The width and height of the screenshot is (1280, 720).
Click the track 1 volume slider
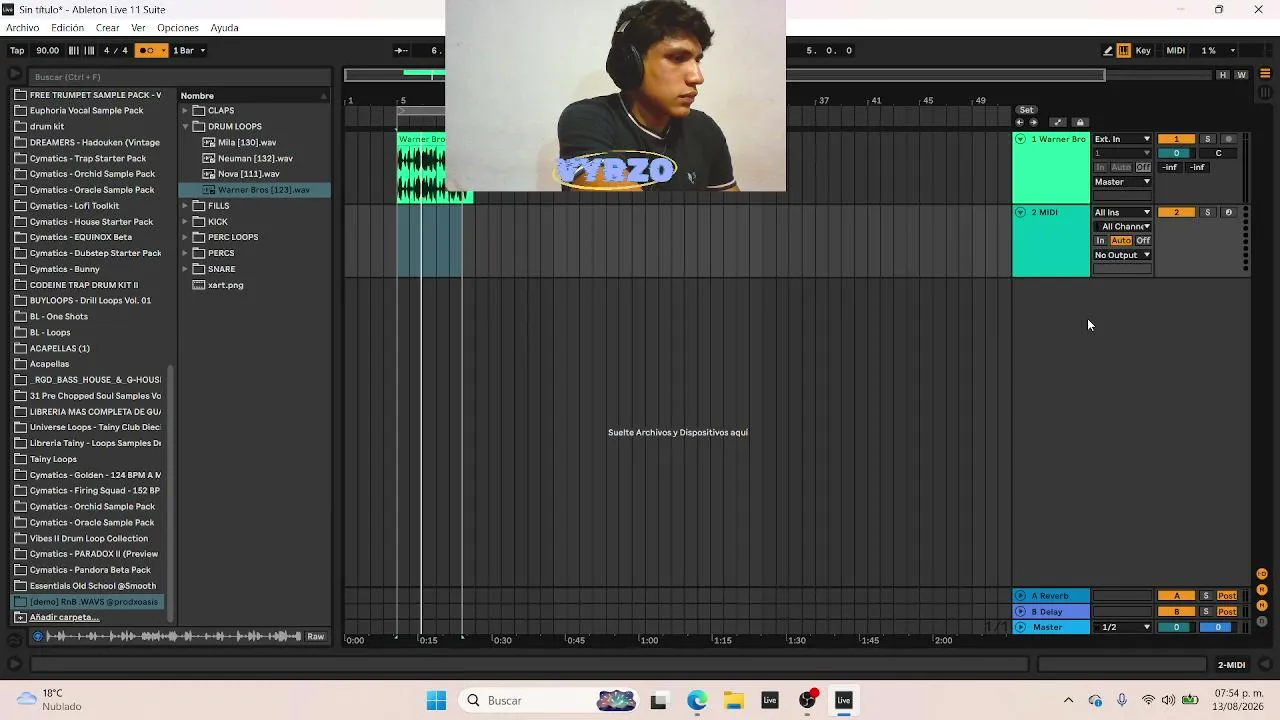(x=1176, y=153)
